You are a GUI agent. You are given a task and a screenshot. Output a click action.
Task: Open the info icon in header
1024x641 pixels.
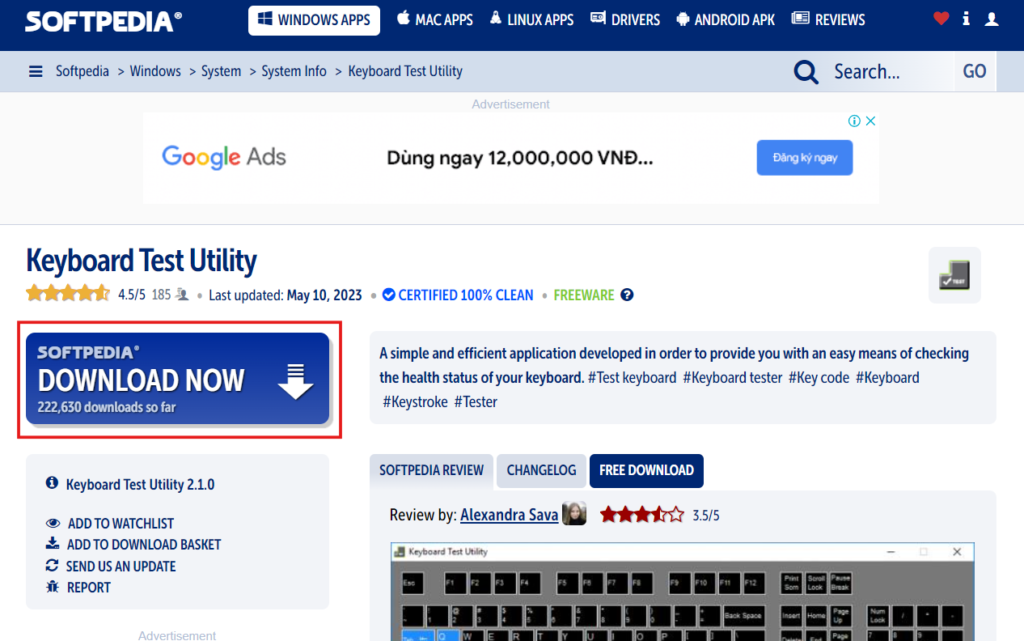pos(966,19)
